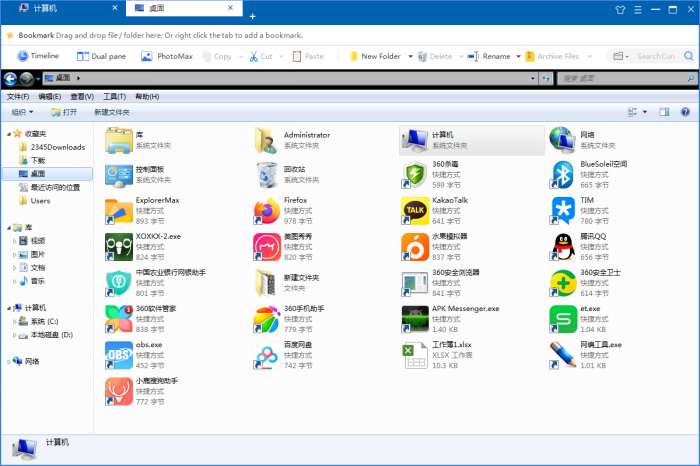Open the 工具(T) menu
Image resolution: width=700 pixels, height=466 pixels.
(x=115, y=96)
